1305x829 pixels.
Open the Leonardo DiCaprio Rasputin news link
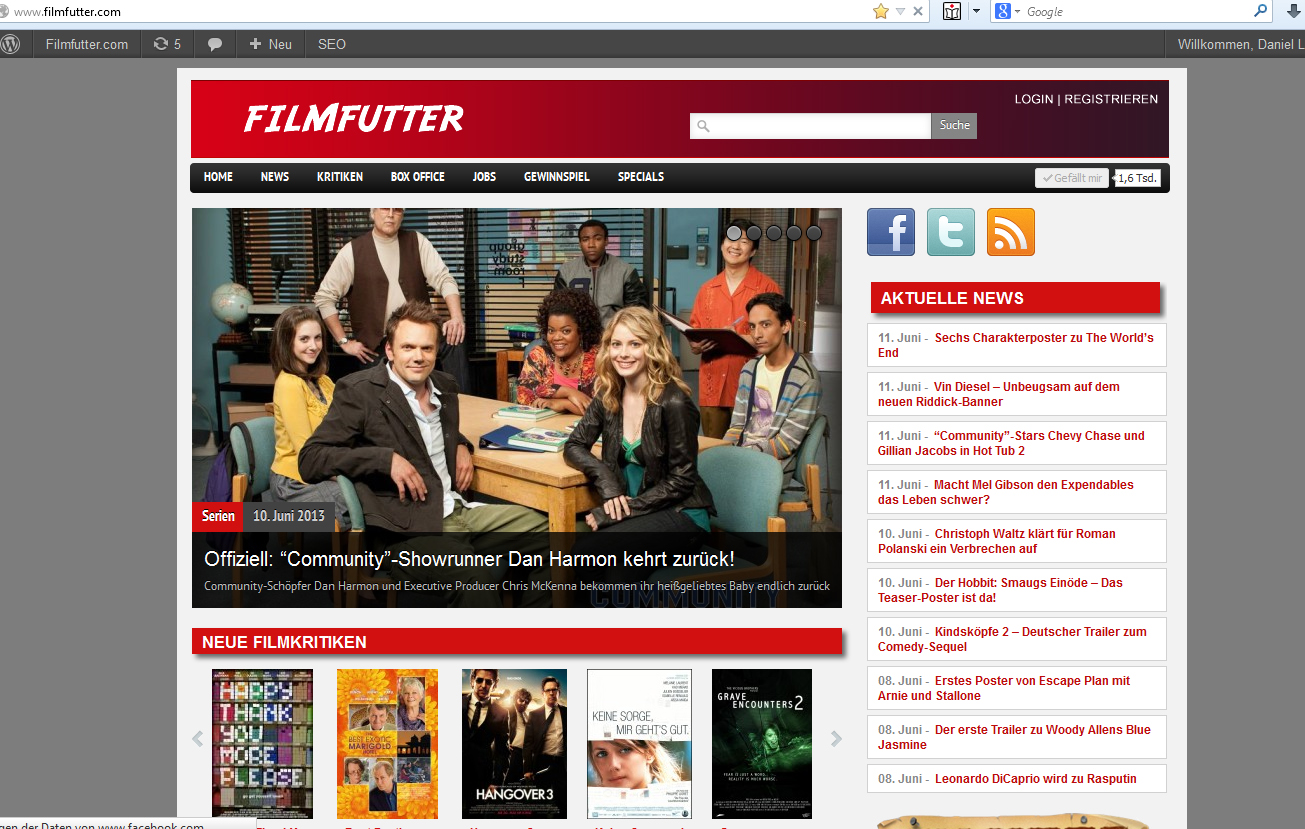click(1035, 779)
